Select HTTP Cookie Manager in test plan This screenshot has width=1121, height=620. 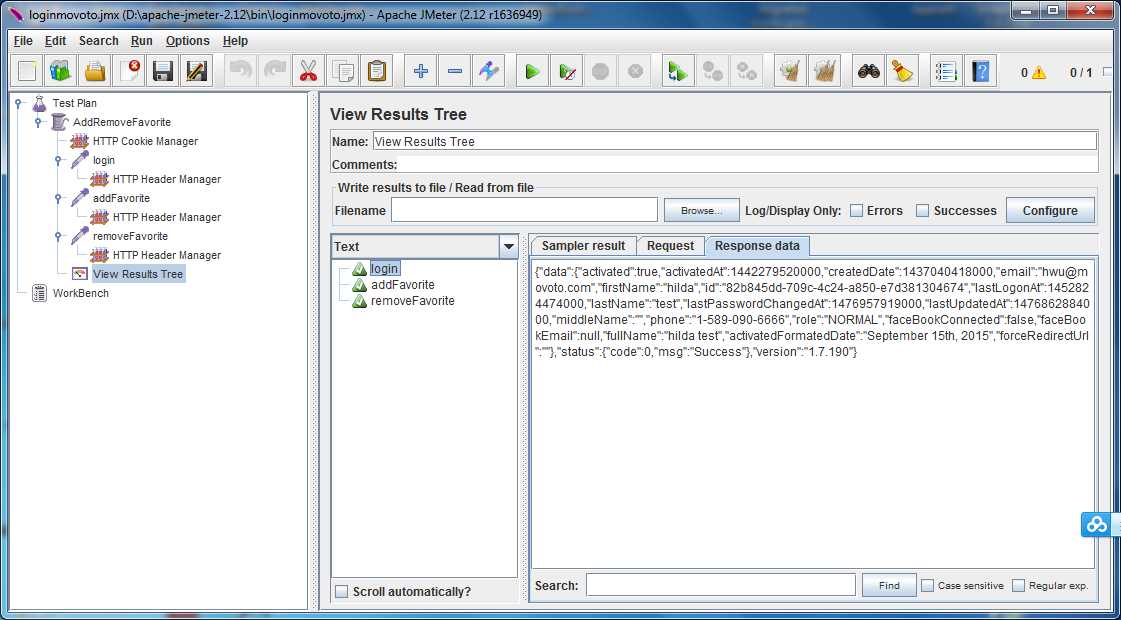(145, 141)
